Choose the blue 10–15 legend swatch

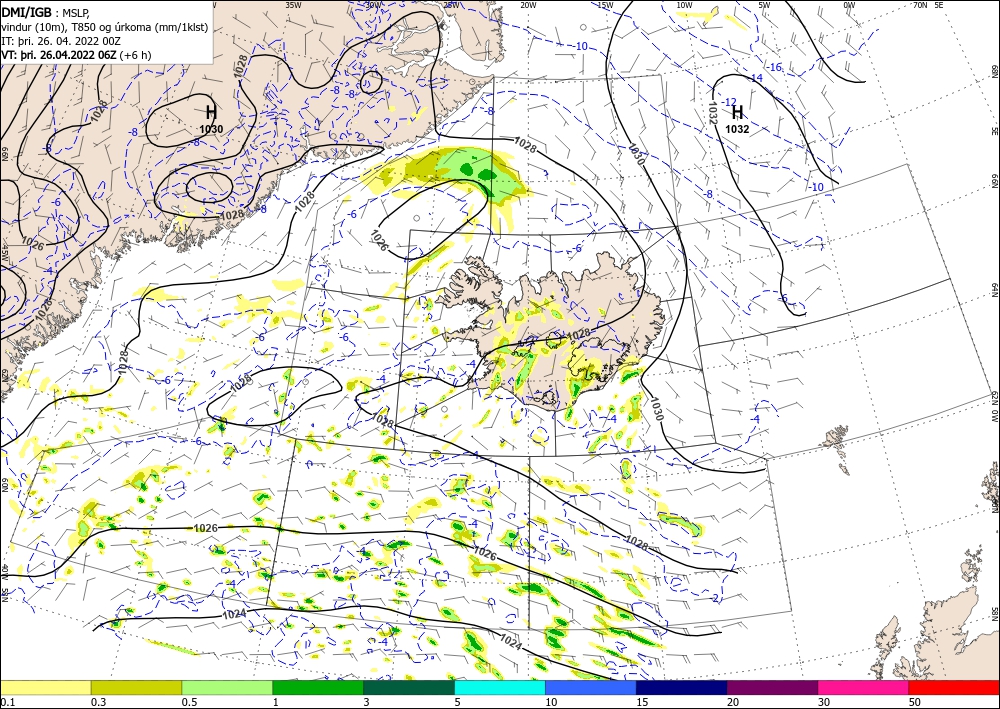pyautogui.click(x=591, y=687)
